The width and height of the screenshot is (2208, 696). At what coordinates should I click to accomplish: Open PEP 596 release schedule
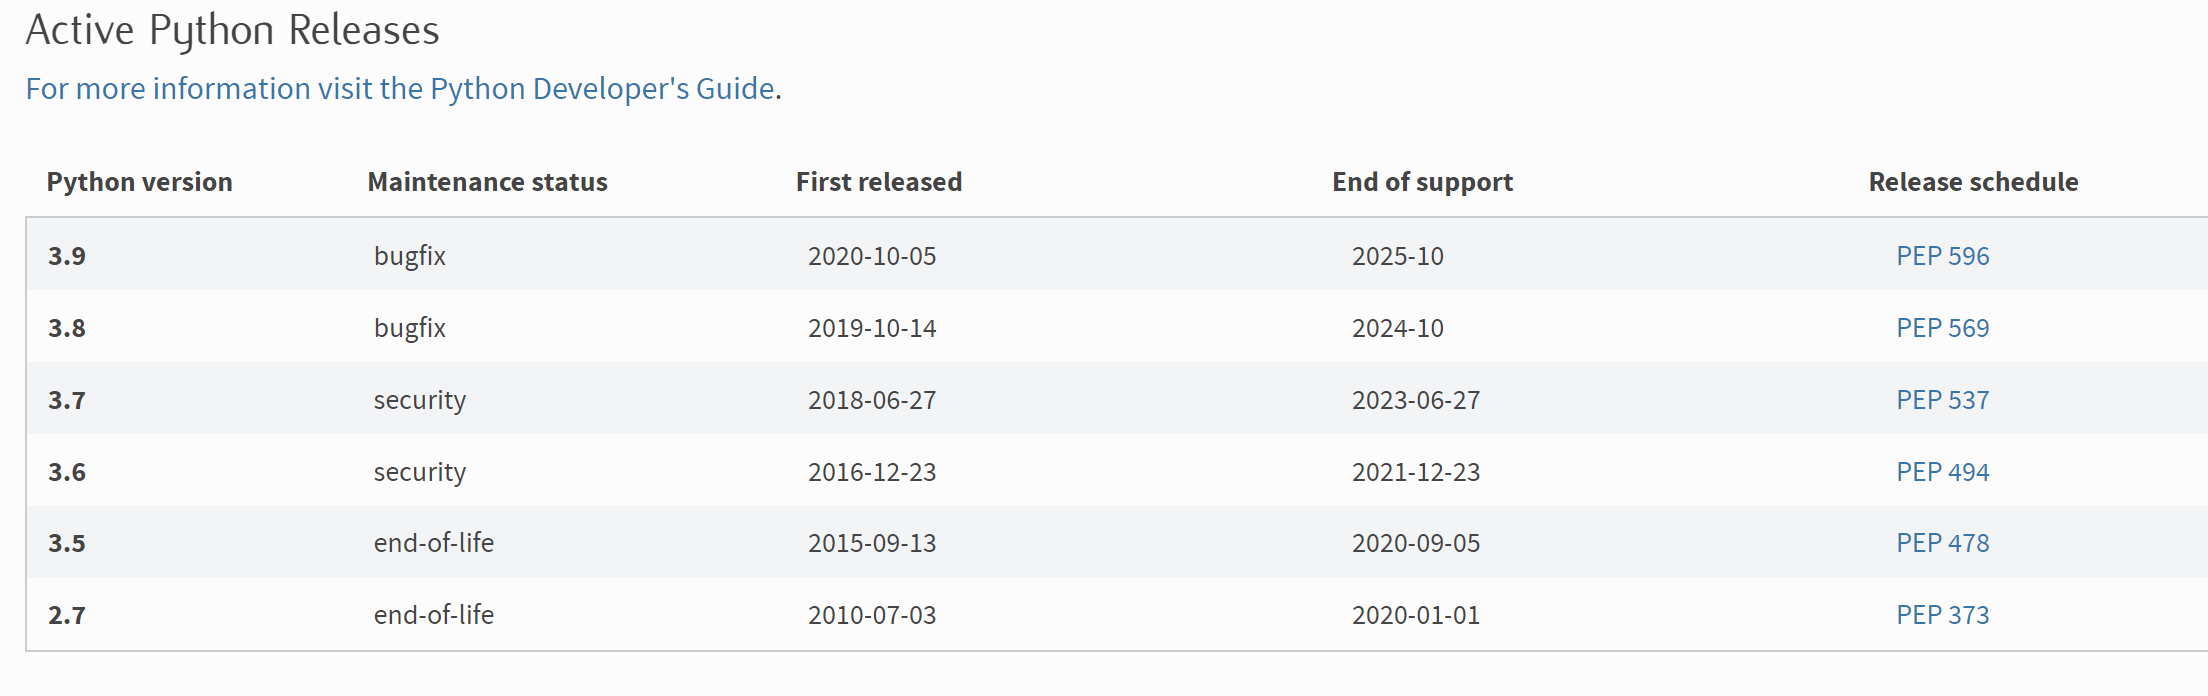point(1942,256)
